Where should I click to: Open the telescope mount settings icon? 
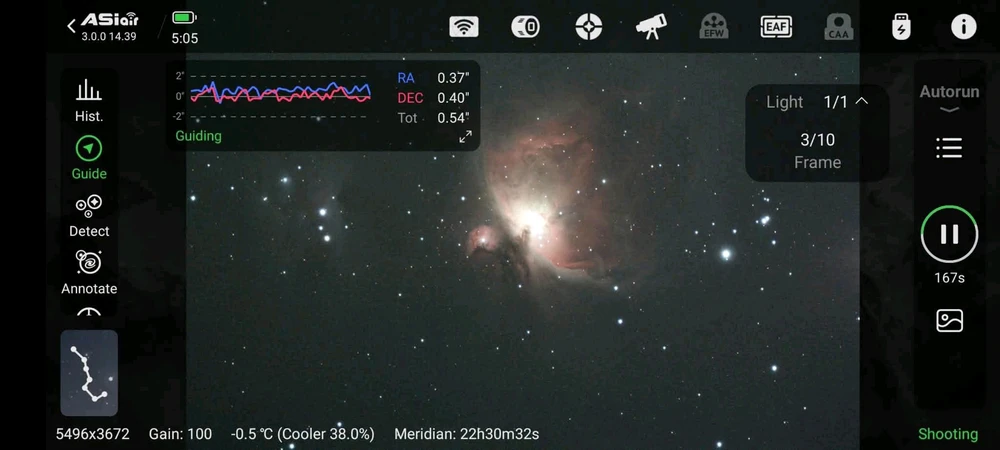(651, 27)
